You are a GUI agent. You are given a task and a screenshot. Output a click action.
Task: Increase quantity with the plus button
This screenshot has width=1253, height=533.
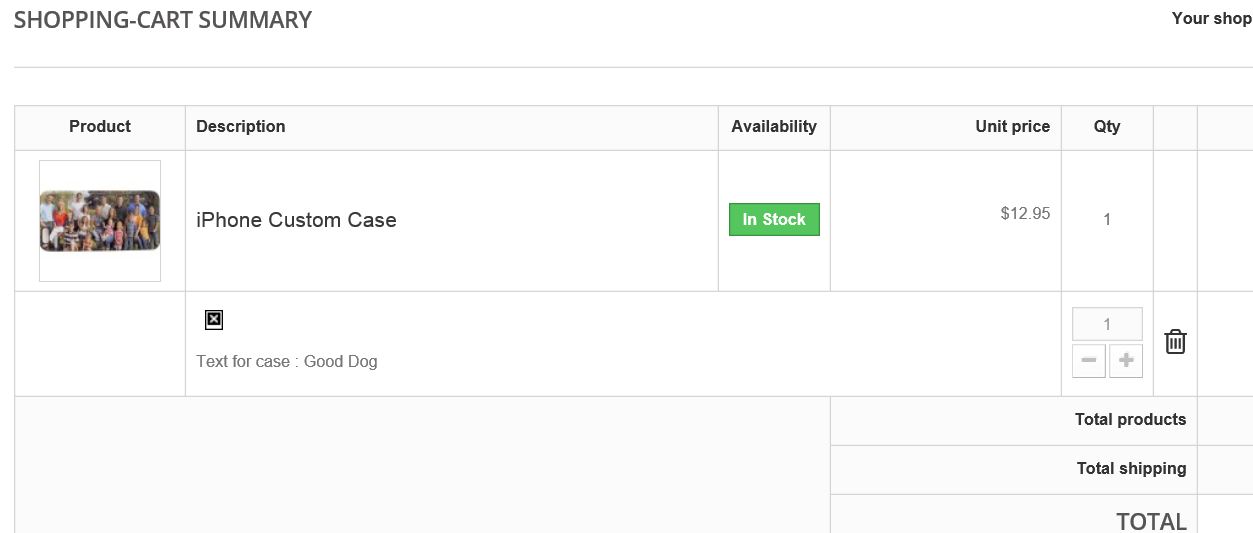tap(1126, 361)
